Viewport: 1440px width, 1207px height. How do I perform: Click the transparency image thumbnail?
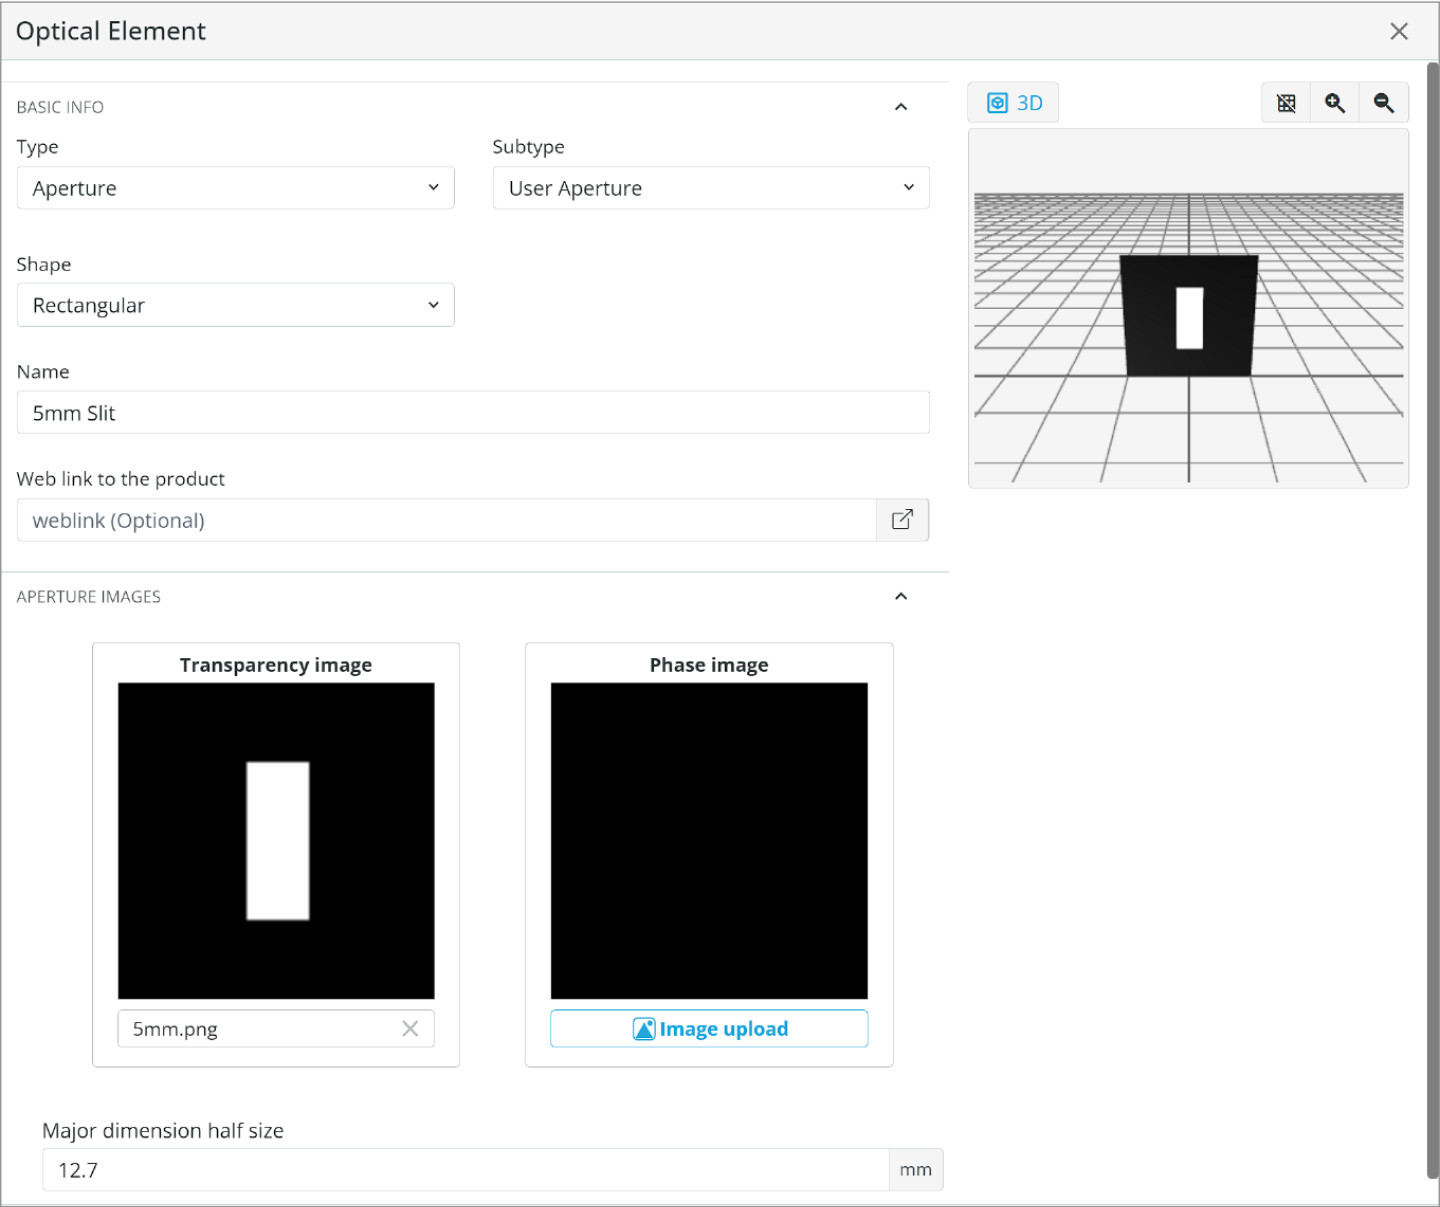tap(276, 841)
